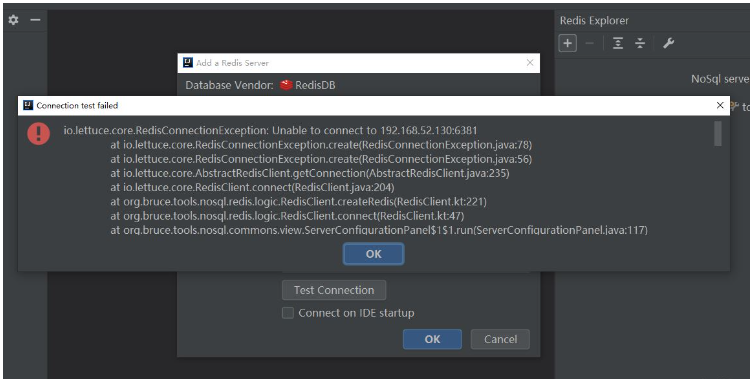Add a server with the plus icon in Redis Explorer

pos(567,43)
